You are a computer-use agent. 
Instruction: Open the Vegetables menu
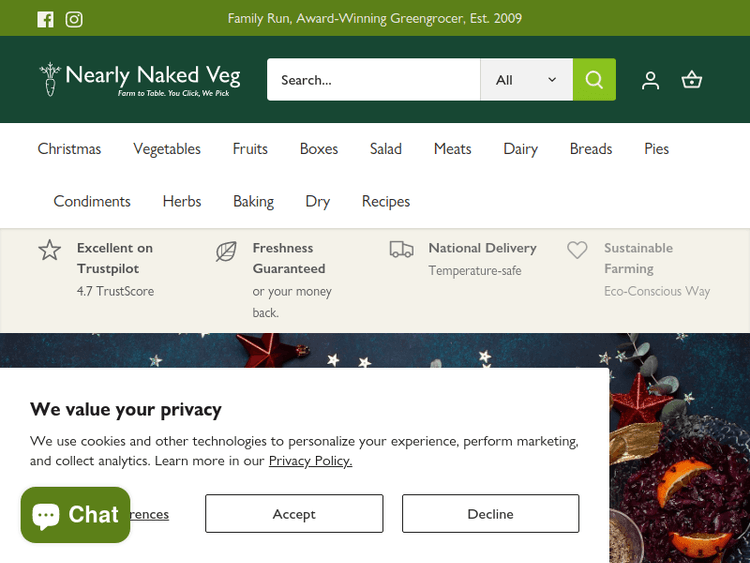tap(167, 149)
